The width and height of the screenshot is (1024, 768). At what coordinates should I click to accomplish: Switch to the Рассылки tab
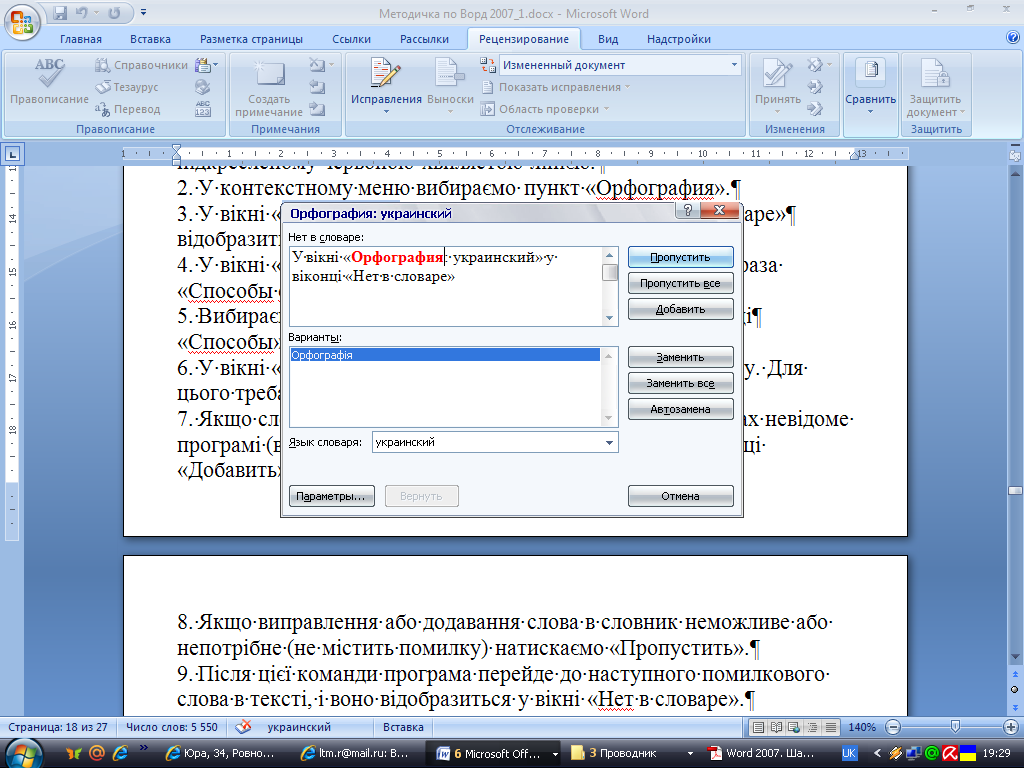point(424,39)
